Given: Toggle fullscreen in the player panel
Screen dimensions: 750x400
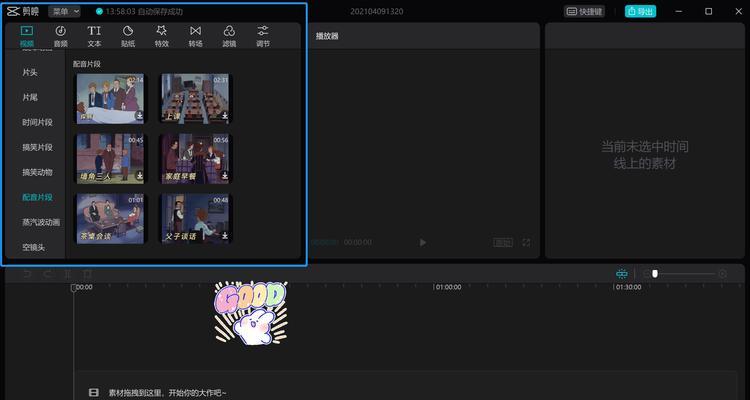Looking at the screenshot, I should [x=526, y=242].
